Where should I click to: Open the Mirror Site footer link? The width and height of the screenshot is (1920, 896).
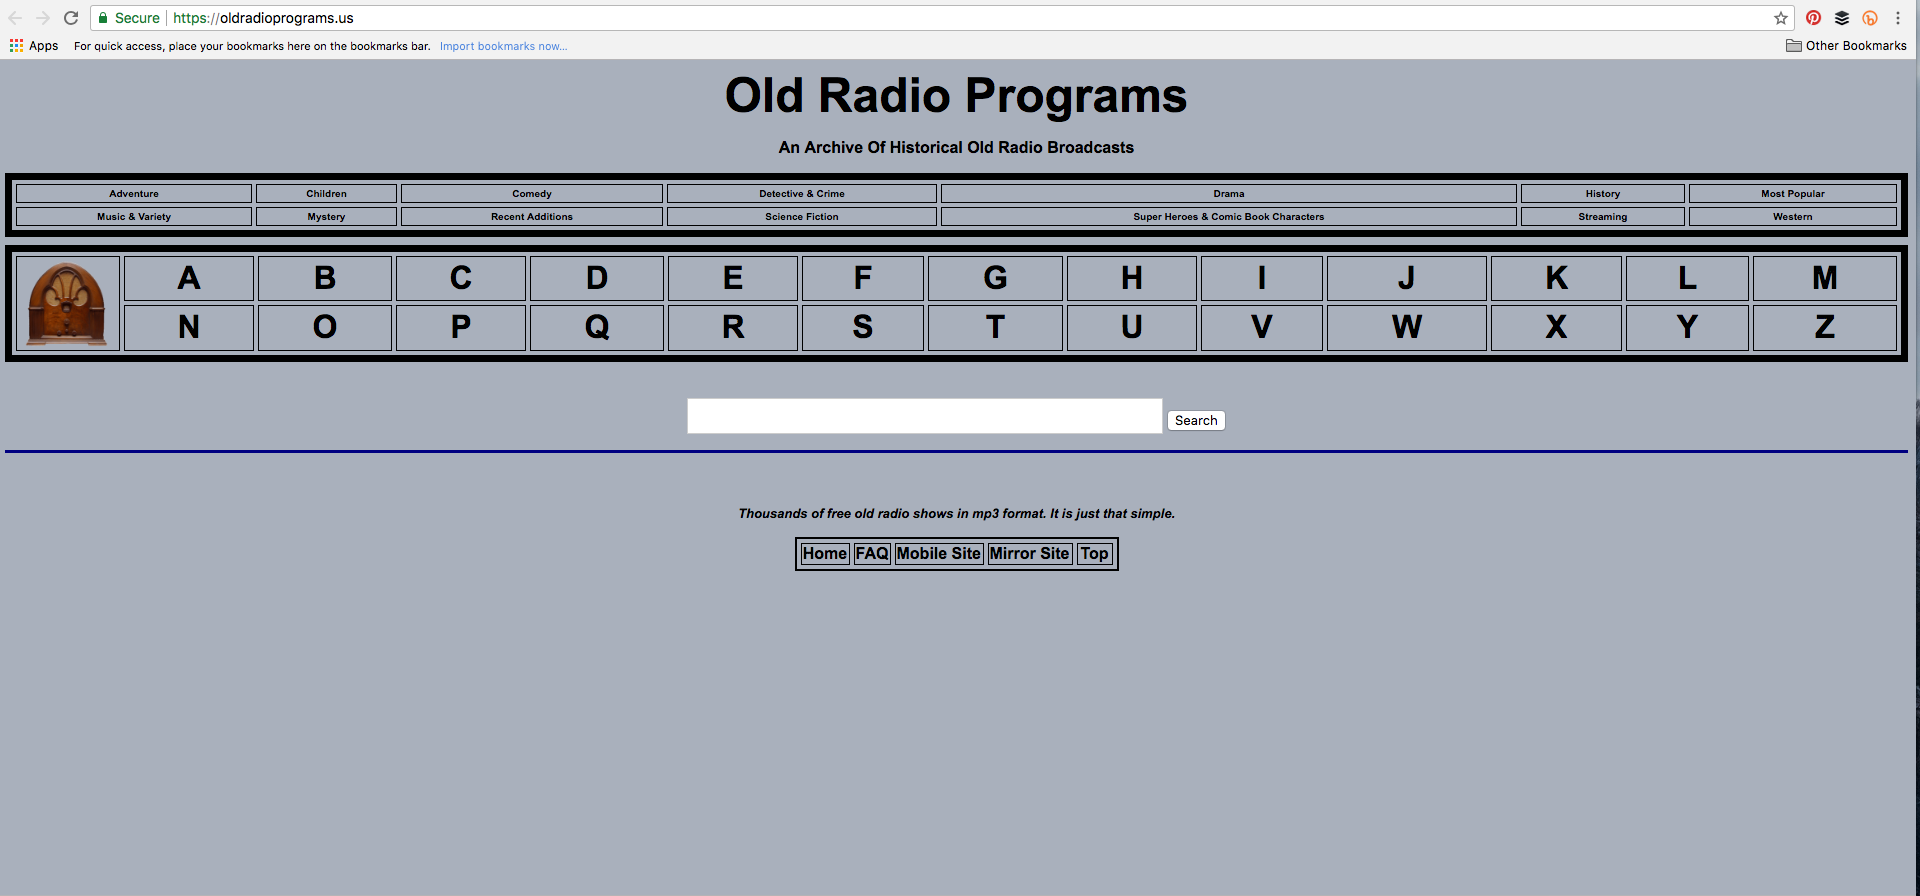pos(1030,554)
